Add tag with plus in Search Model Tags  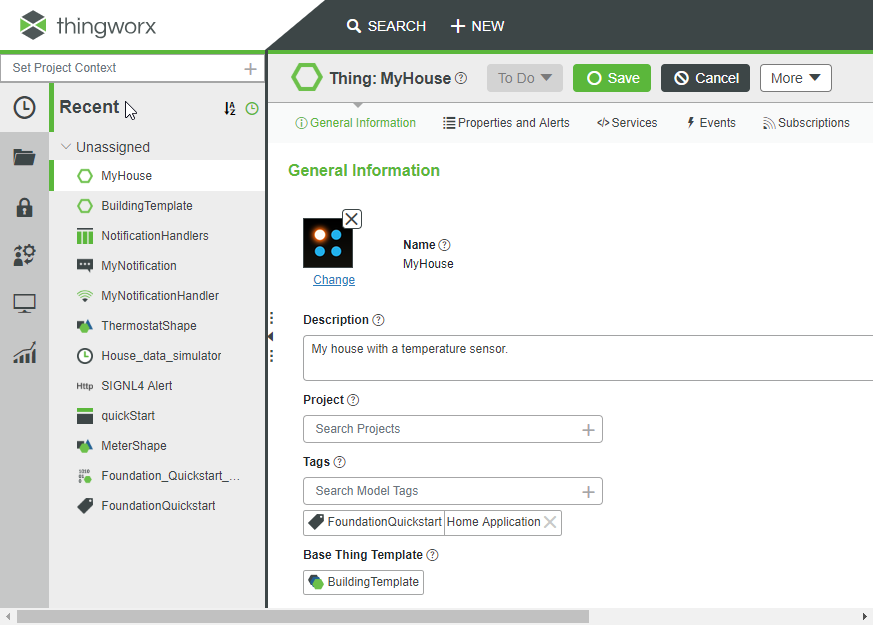click(588, 492)
